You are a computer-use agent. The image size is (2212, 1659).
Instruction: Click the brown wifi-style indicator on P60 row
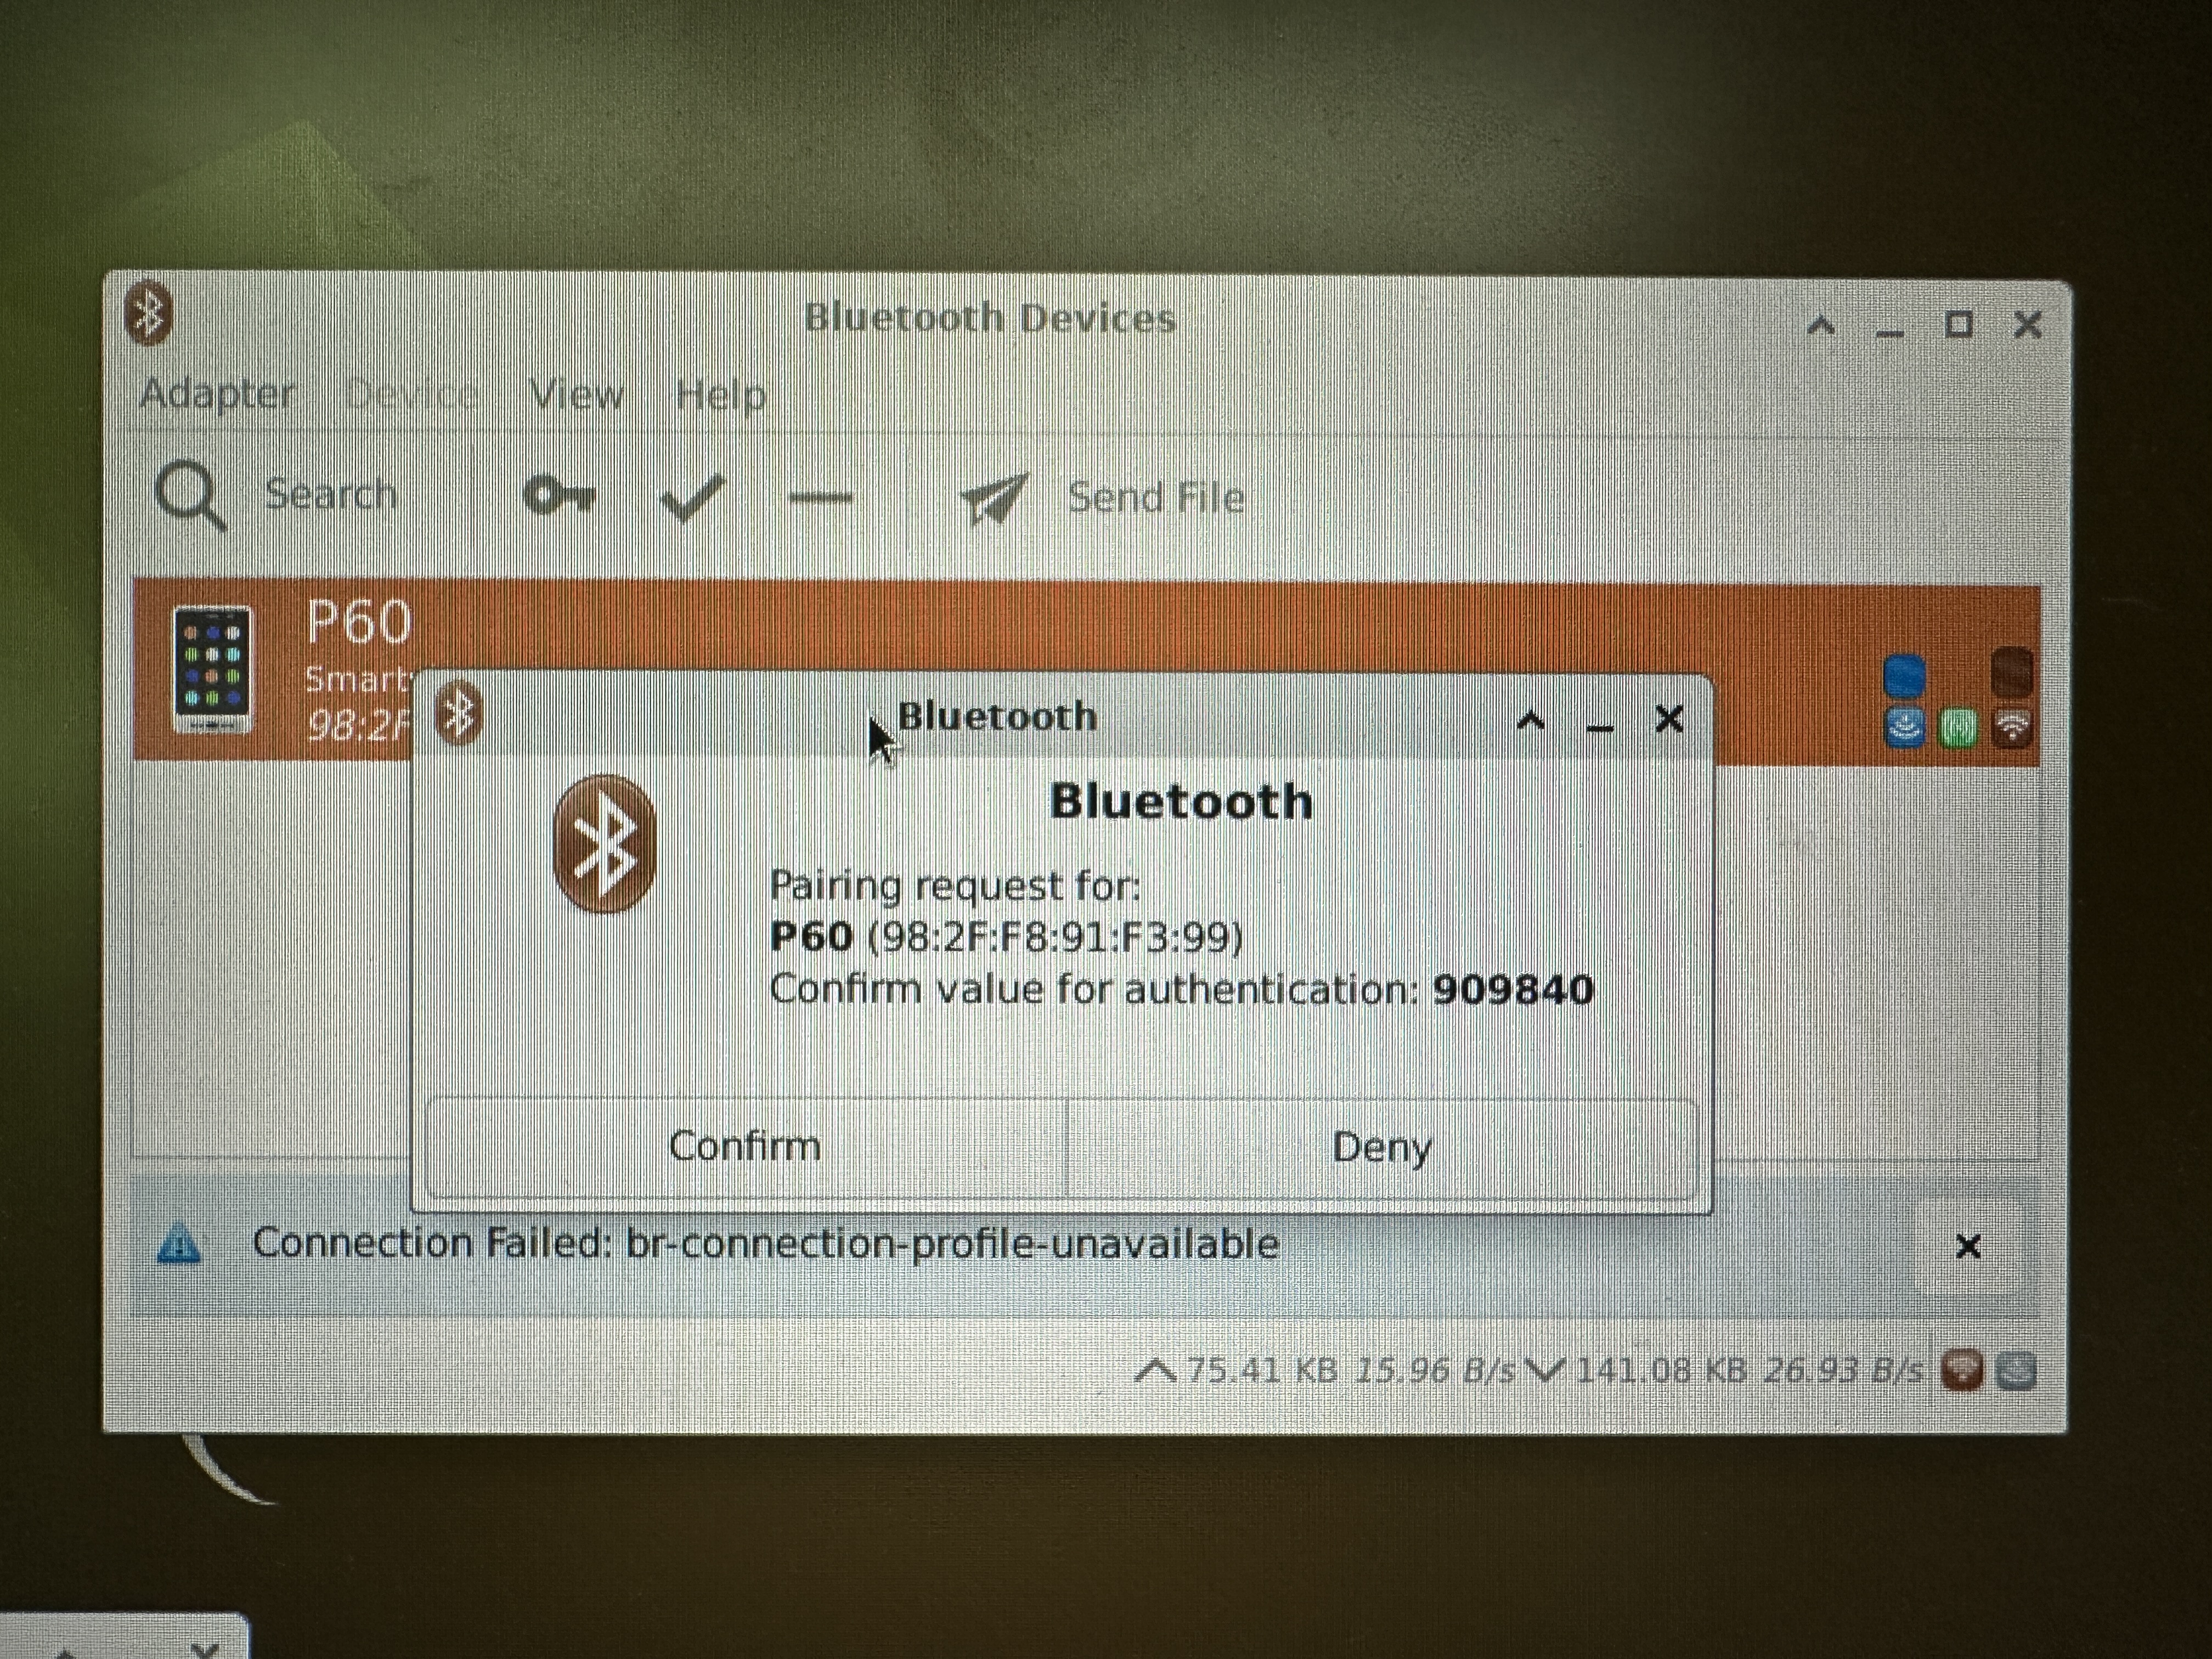tap(2012, 727)
